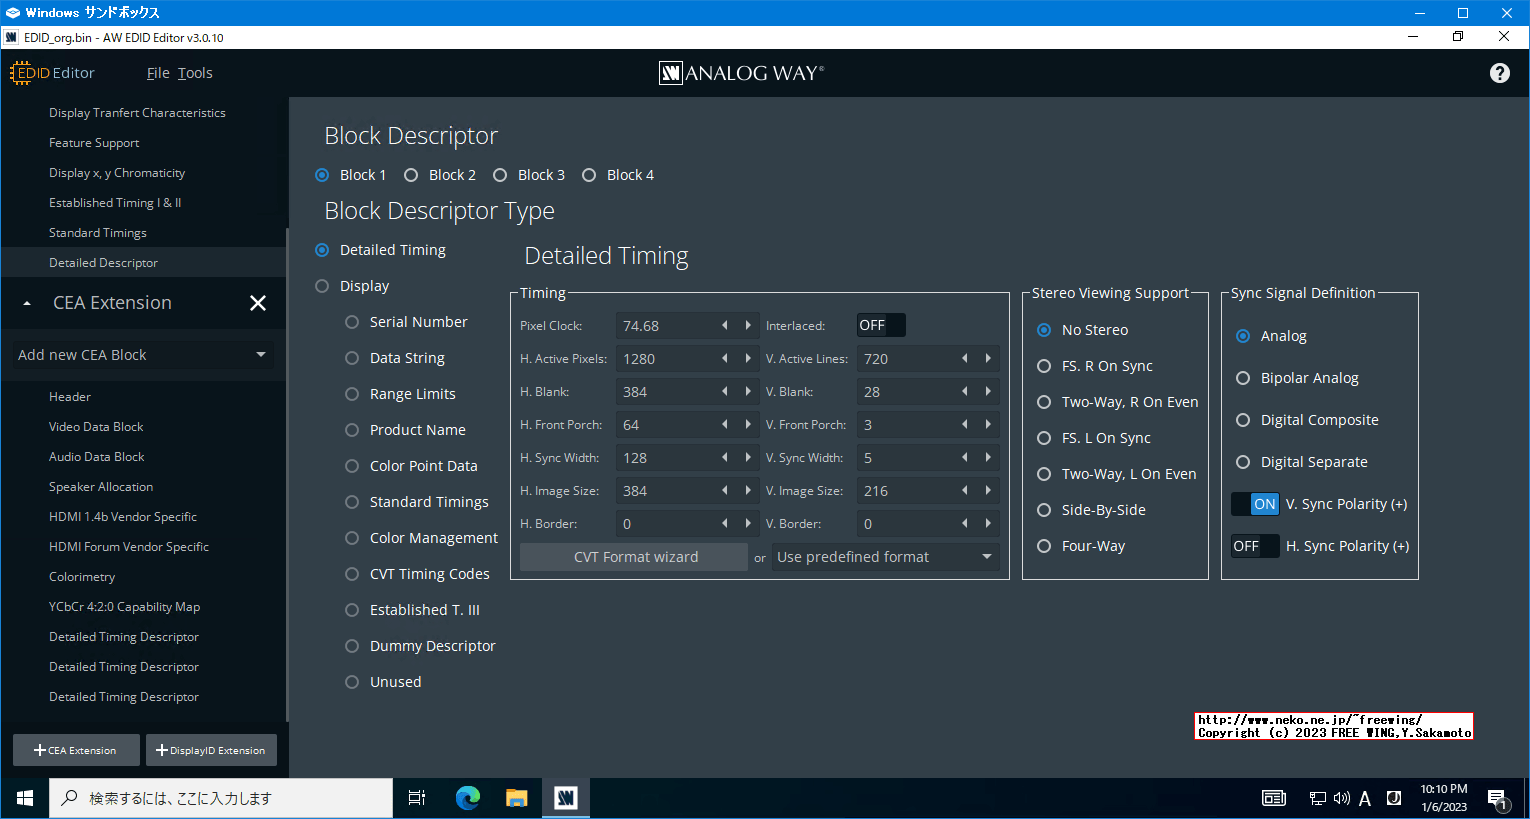Select the Block 2 radio button

click(411, 175)
